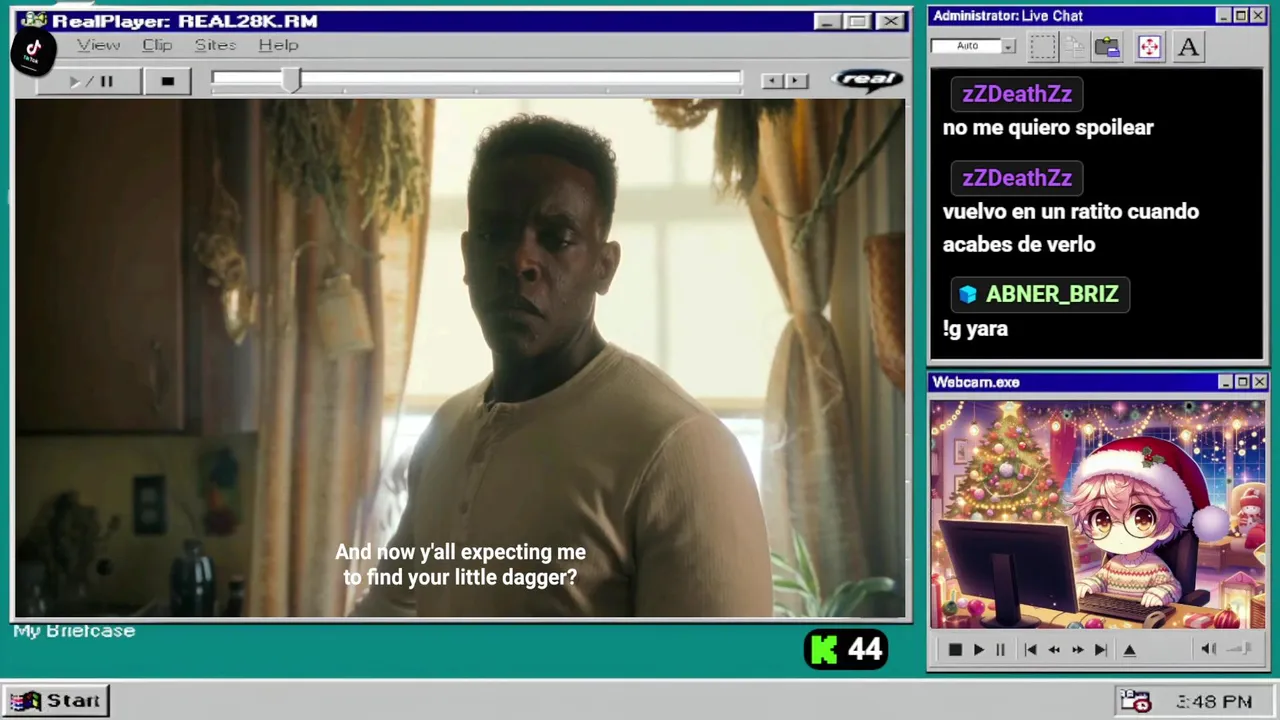Click the volume slider in Webcam.exe
This screenshot has height=720, width=1280.
point(1239,649)
